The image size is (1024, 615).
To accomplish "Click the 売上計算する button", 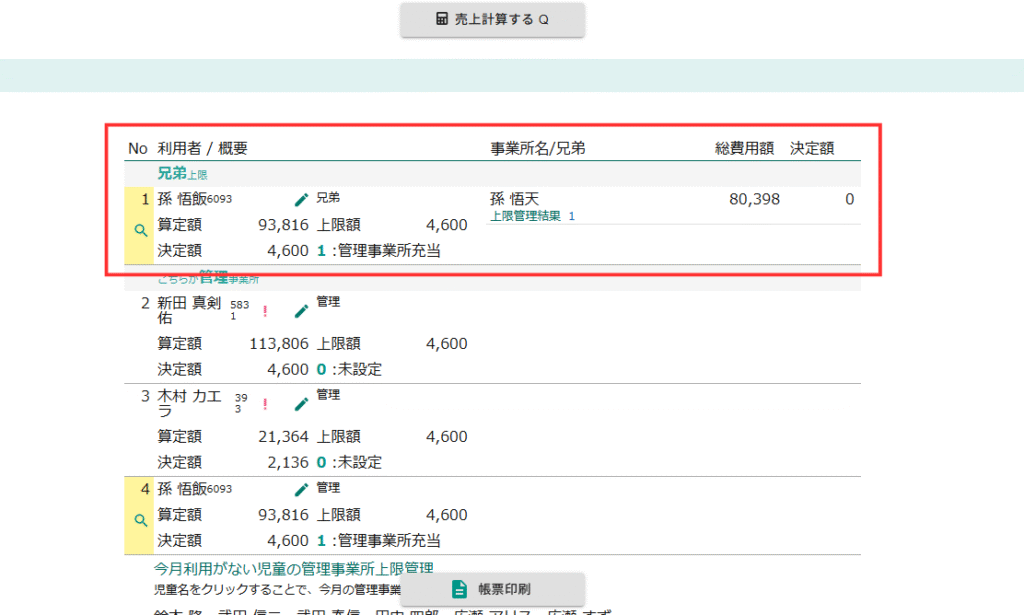I will [492, 20].
